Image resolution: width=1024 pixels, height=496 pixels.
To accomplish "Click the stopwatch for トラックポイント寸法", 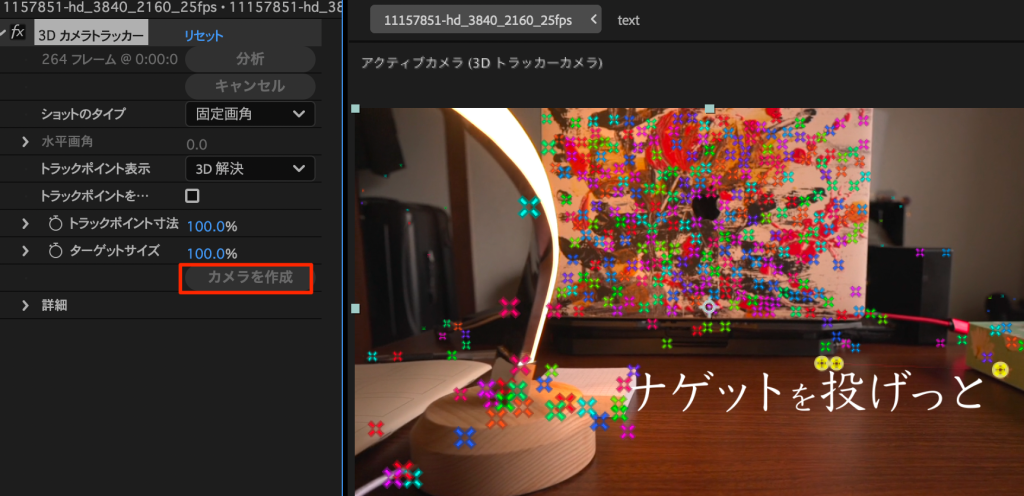I will click(55, 225).
